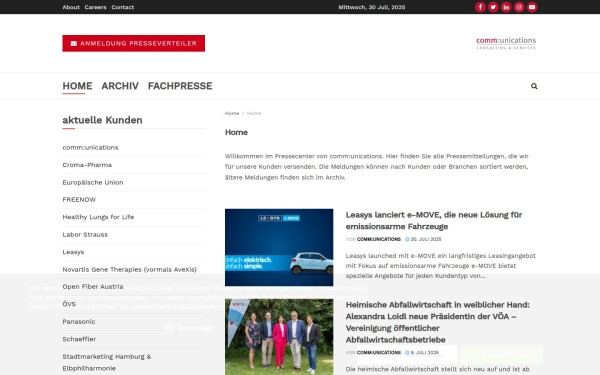Click the 9. Juli 2025 article date
The width and height of the screenshot is (600, 375).
422,352
